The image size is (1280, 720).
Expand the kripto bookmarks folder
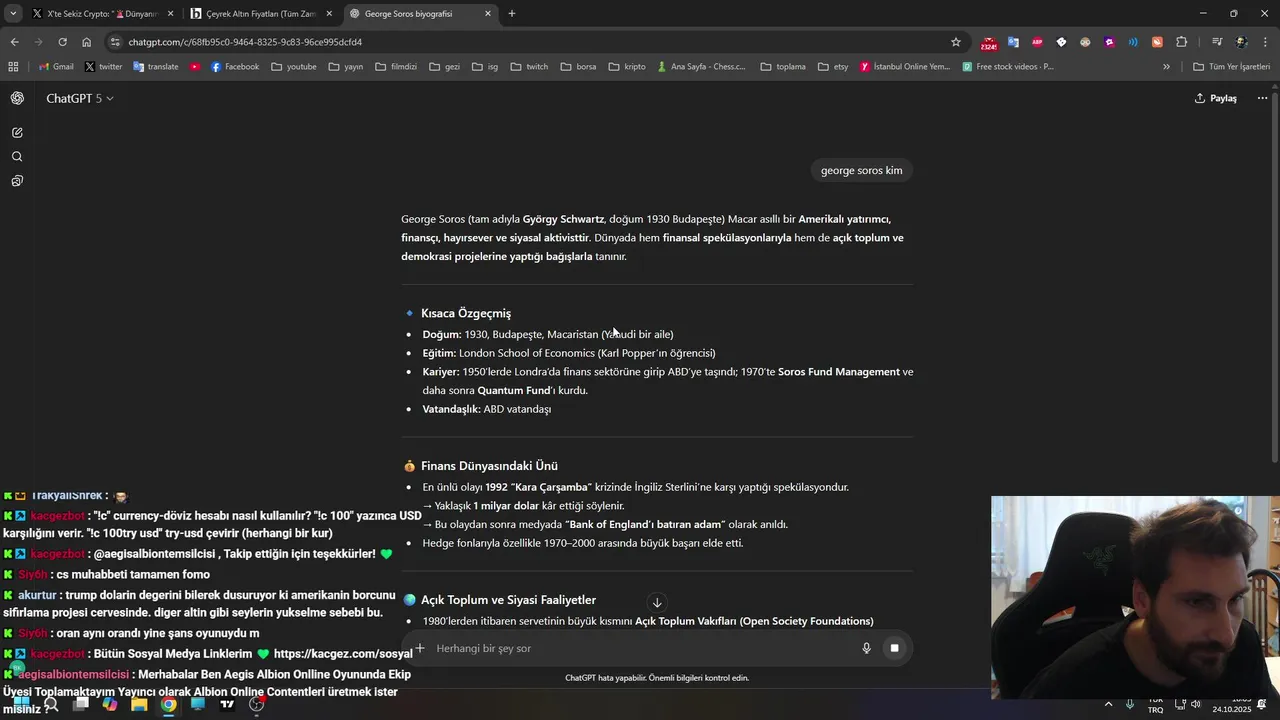click(627, 67)
